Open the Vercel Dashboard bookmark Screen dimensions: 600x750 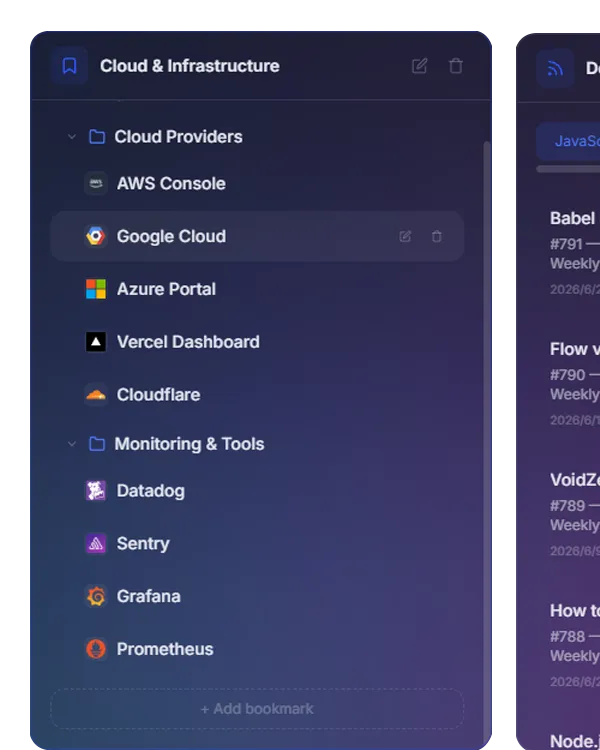pyautogui.click(x=257, y=342)
